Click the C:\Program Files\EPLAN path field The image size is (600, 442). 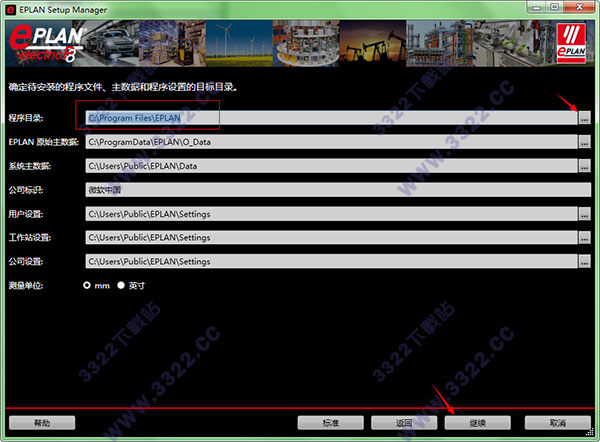(x=331, y=118)
